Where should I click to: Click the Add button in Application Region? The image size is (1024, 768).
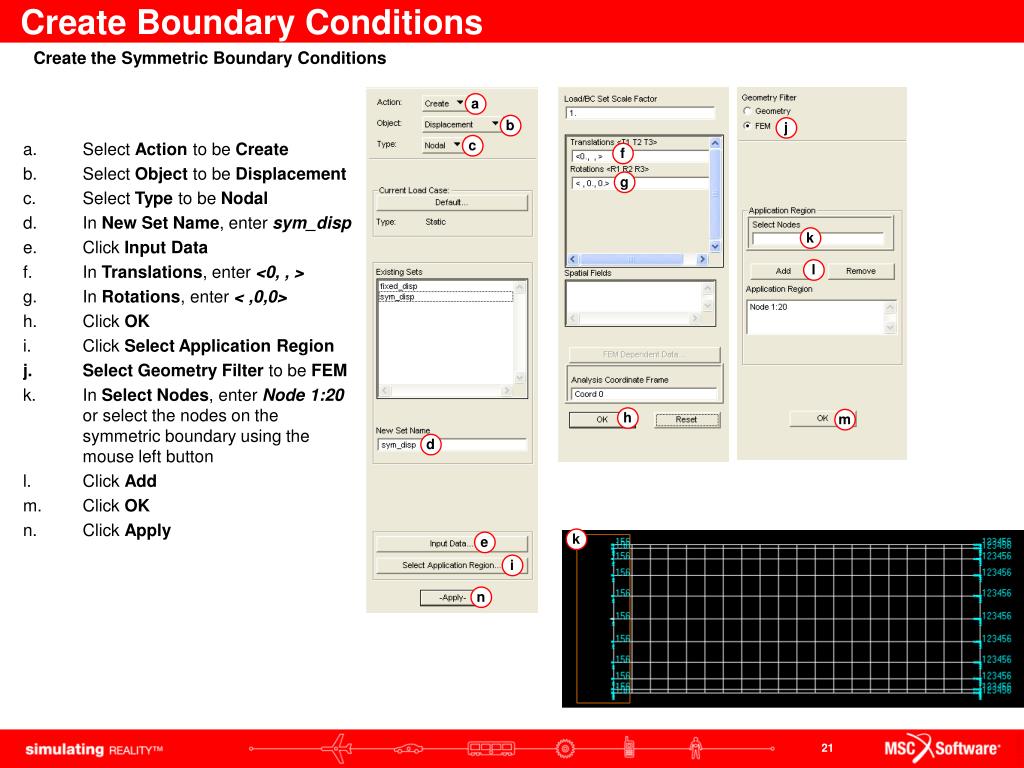click(784, 271)
